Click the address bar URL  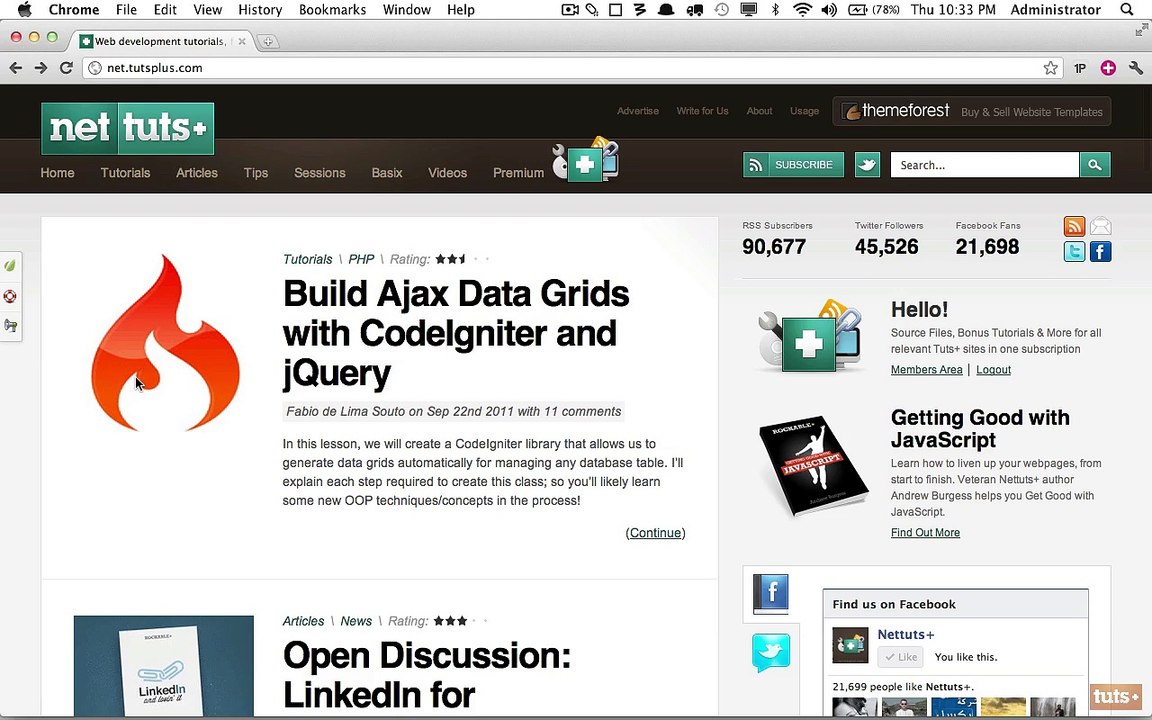point(154,68)
